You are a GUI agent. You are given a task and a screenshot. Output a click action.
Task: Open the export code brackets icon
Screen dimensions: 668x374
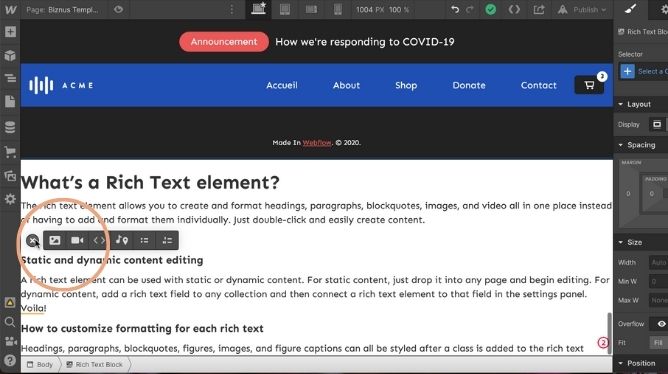tap(514, 9)
